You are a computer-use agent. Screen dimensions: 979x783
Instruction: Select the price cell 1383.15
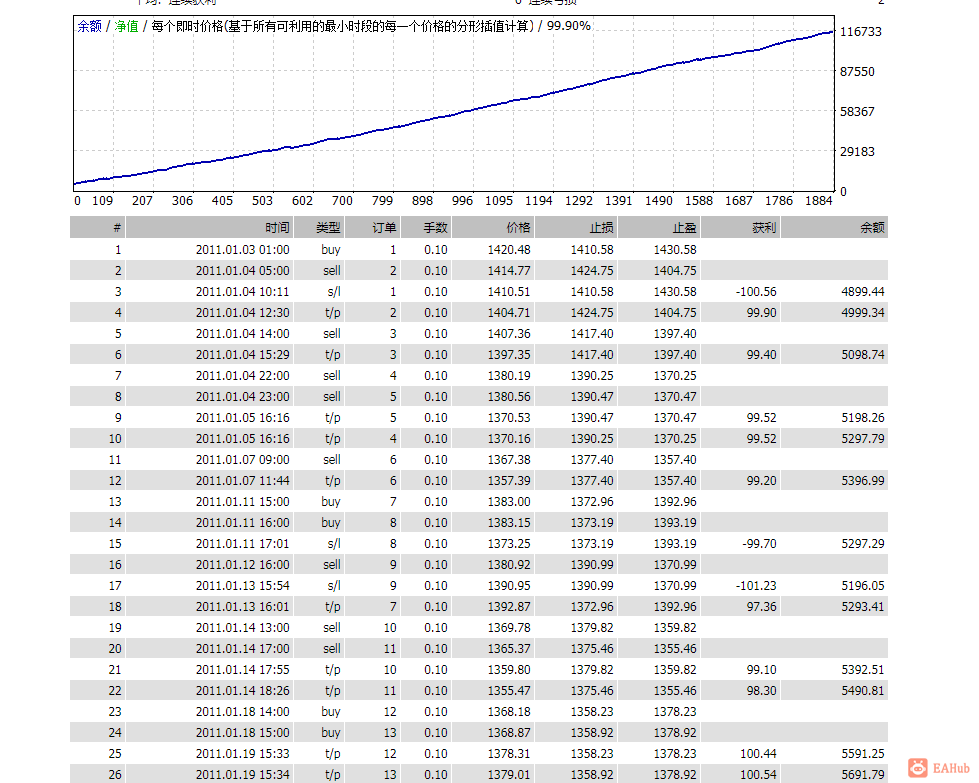point(509,523)
